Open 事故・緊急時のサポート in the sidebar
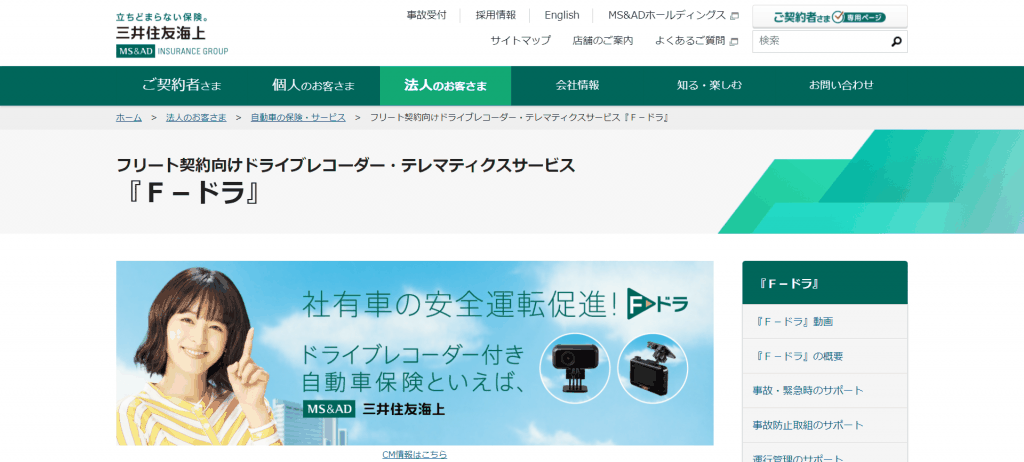The width and height of the screenshot is (1024, 462). point(825,391)
